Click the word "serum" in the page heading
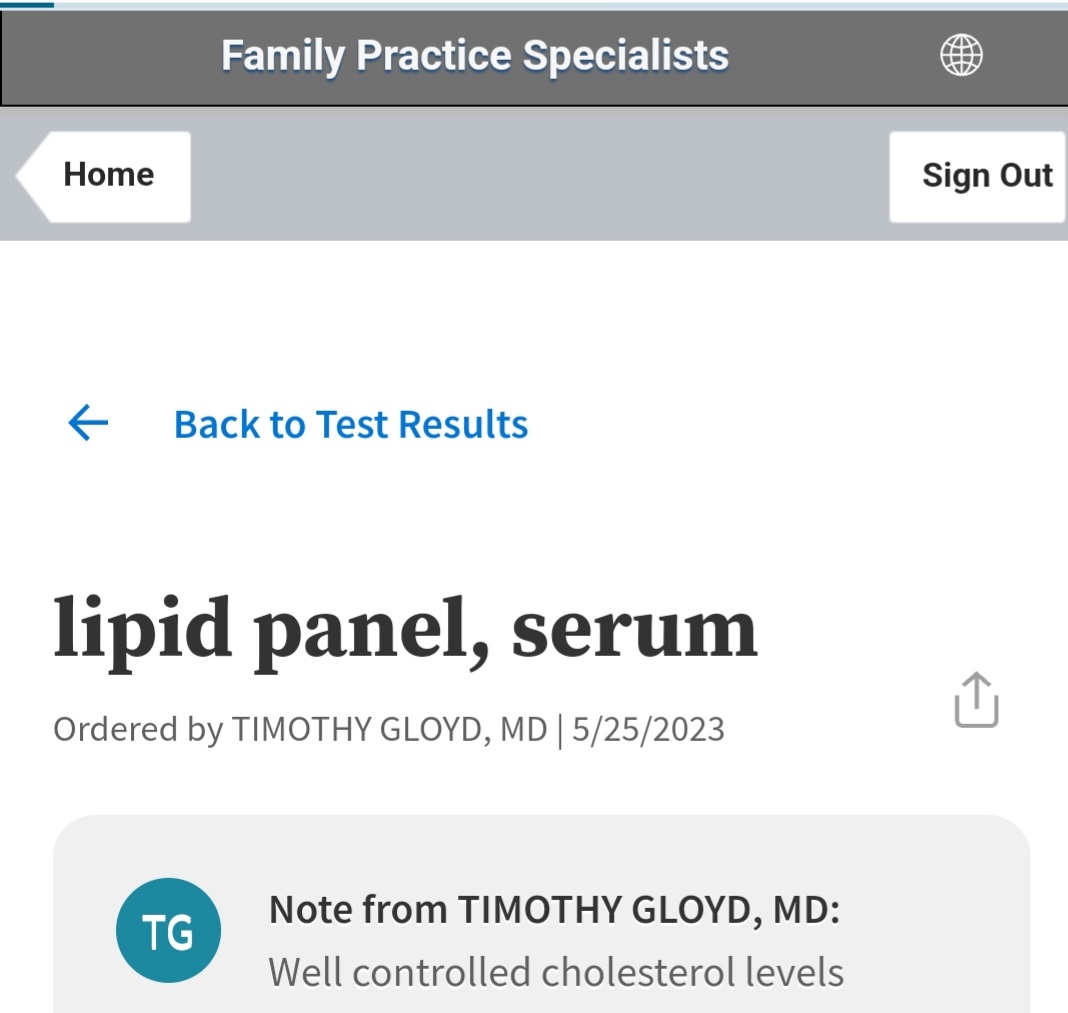Viewport: 1068px width, 1013px height. [634, 630]
